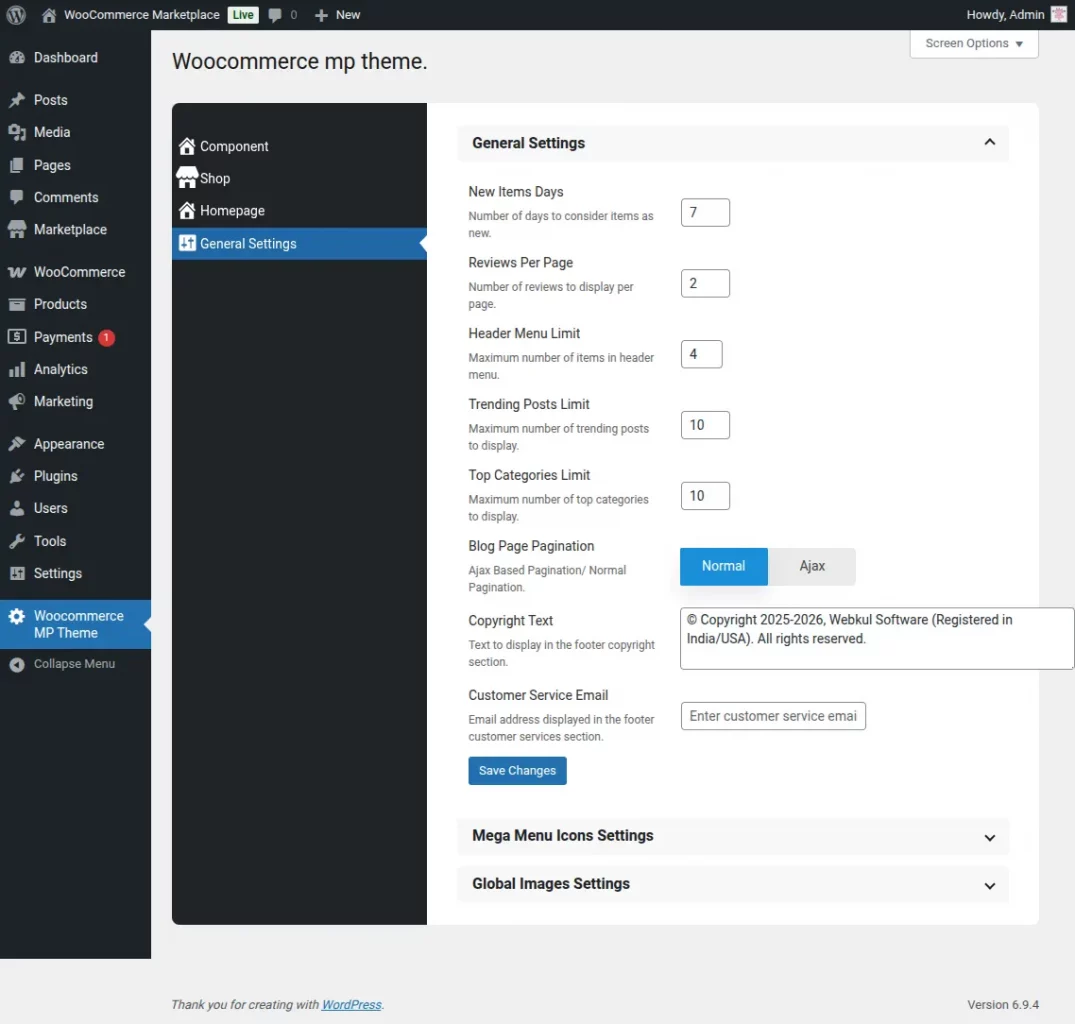
Task: Click the Homepage house icon in theme panel
Action: 187,210
